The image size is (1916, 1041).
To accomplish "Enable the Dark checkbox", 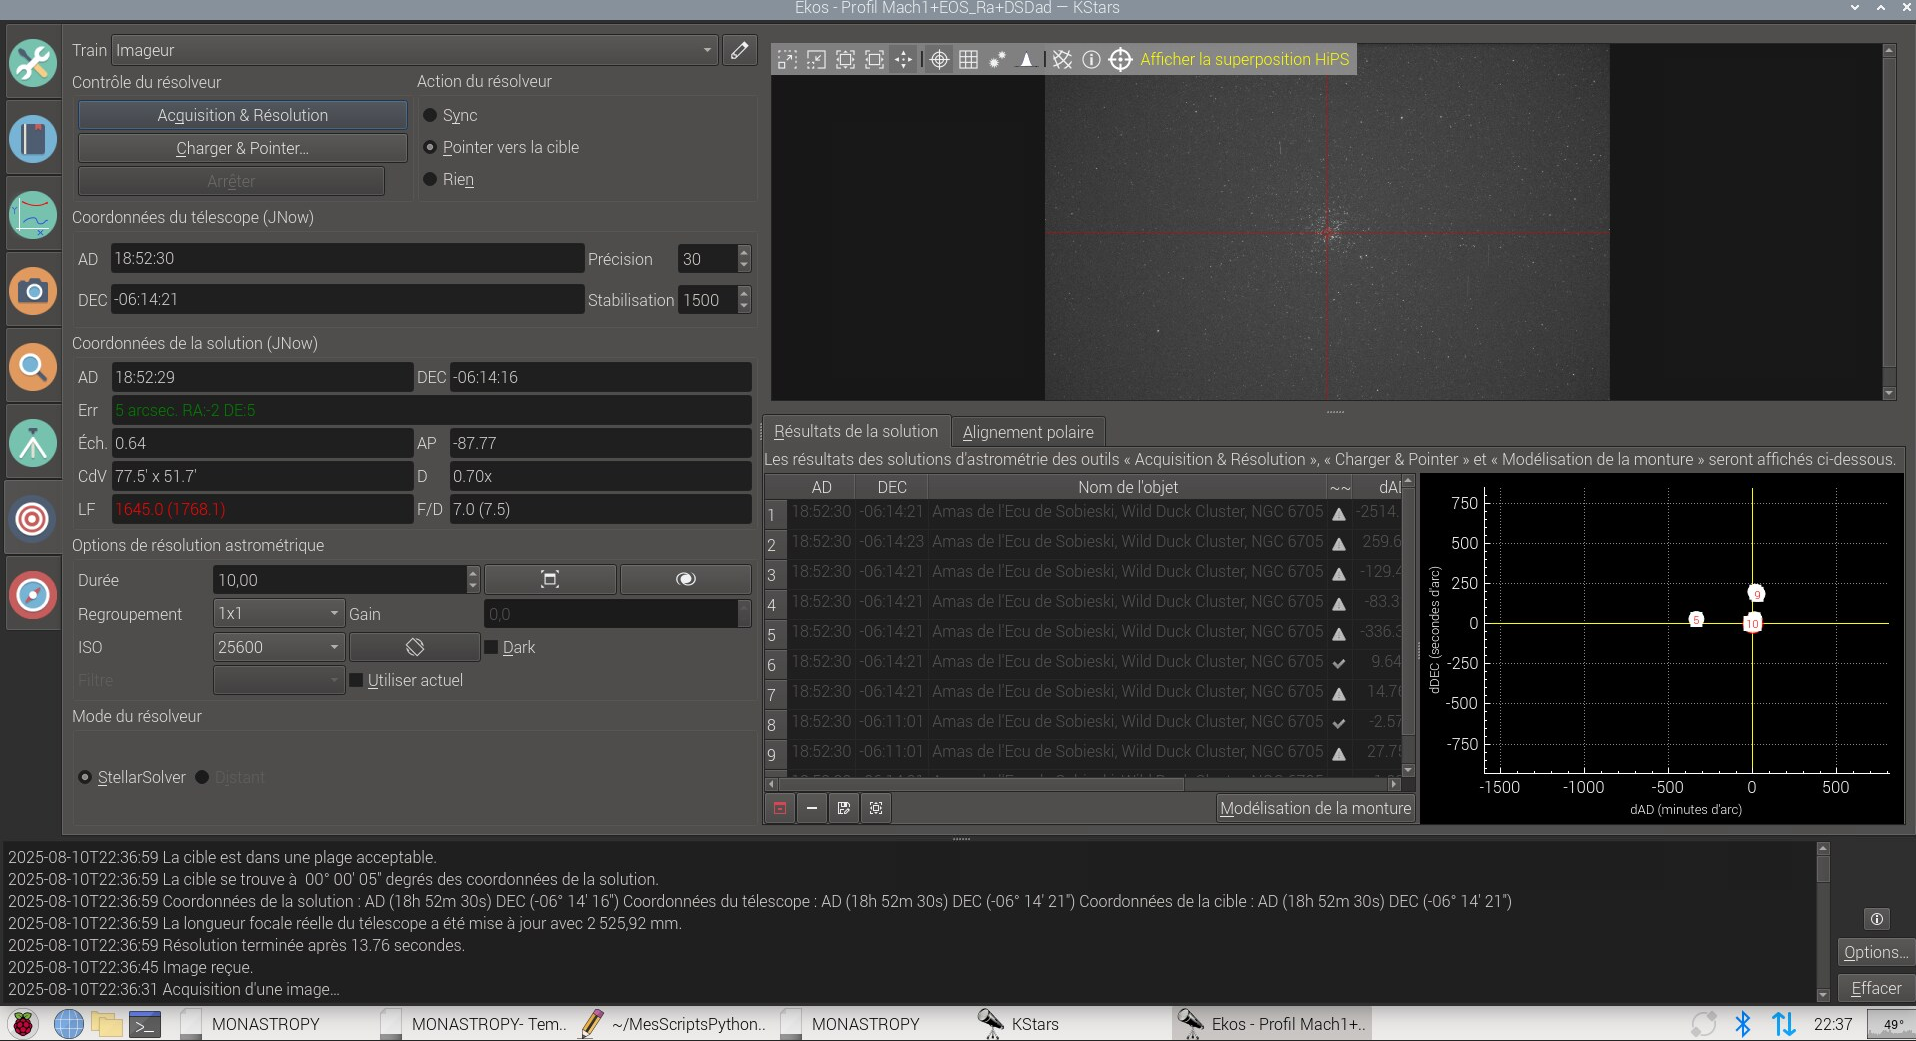I will pyautogui.click(x=510, y=647).
